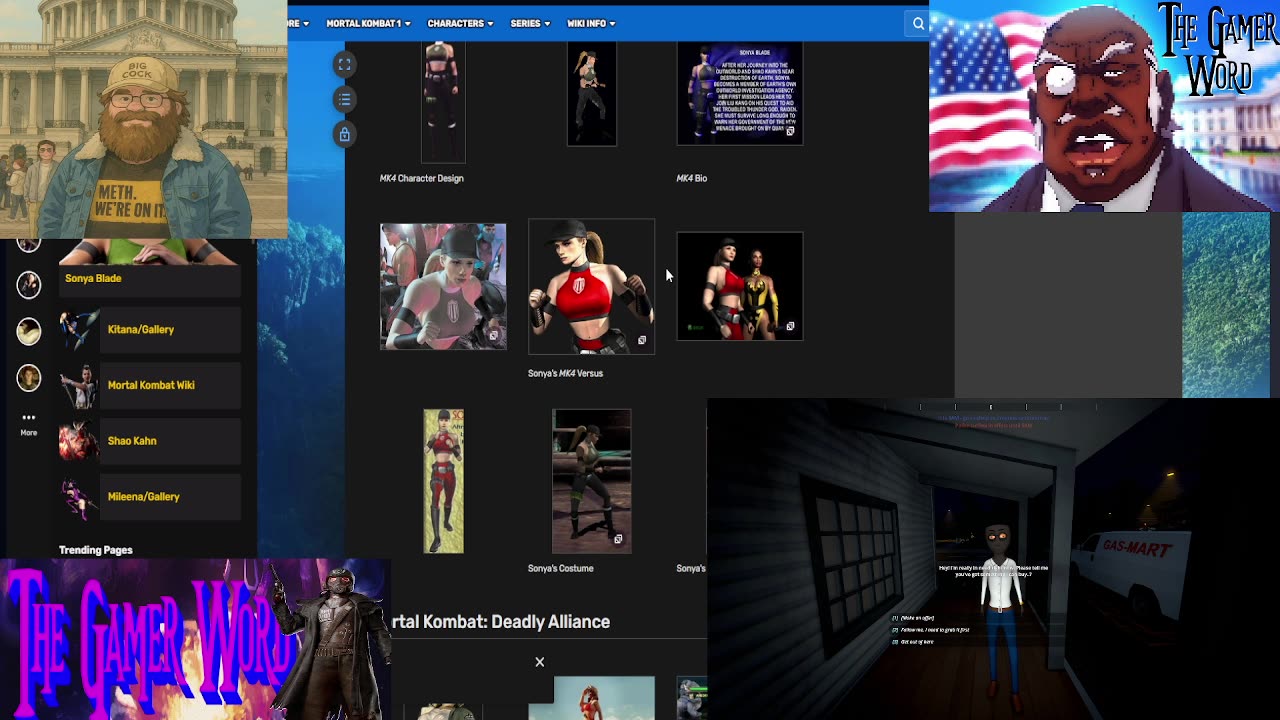The width and height of the screenshot is (1280, 720).
Task: Click the lock icon in left toolbar
Action: tap(344, 134)
